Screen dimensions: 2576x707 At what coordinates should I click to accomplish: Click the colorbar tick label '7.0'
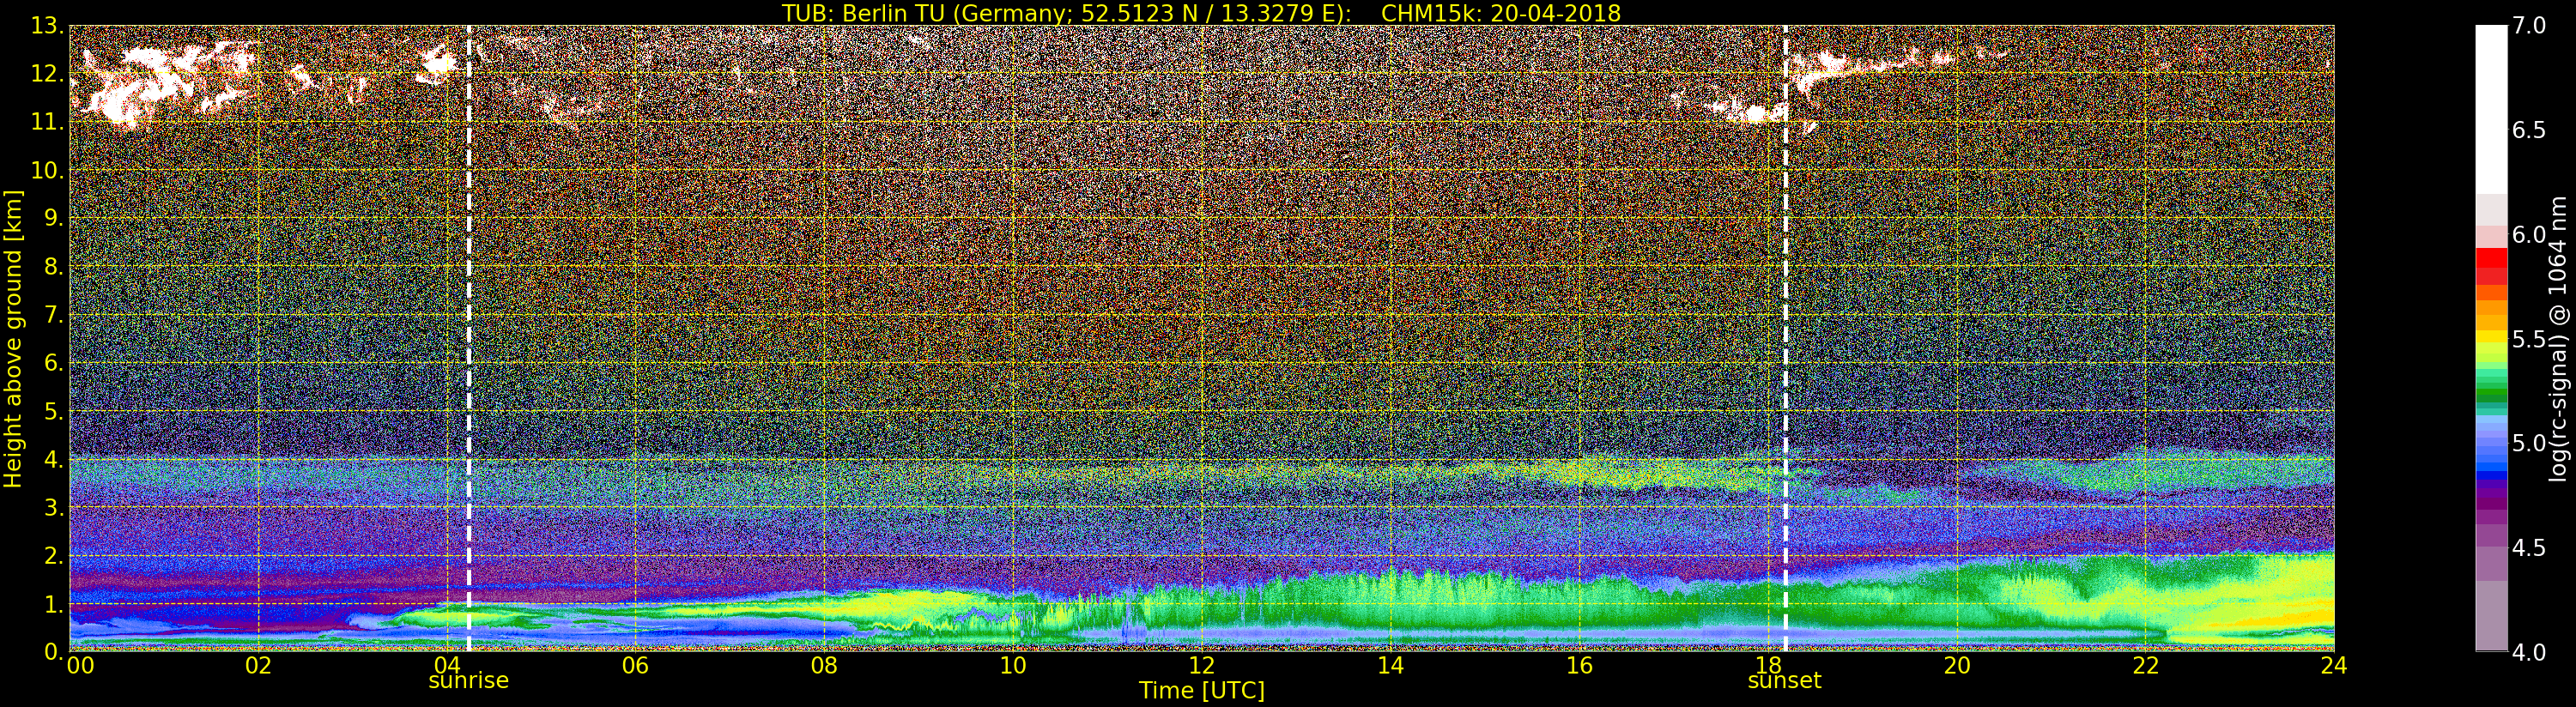coord(2529,26)
